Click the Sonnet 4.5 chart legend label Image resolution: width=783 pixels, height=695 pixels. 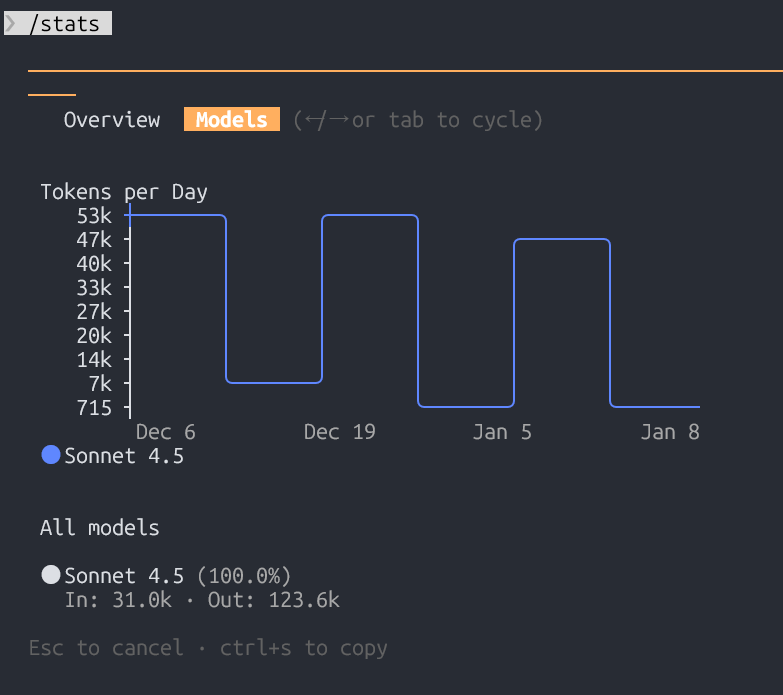point(124,456)
